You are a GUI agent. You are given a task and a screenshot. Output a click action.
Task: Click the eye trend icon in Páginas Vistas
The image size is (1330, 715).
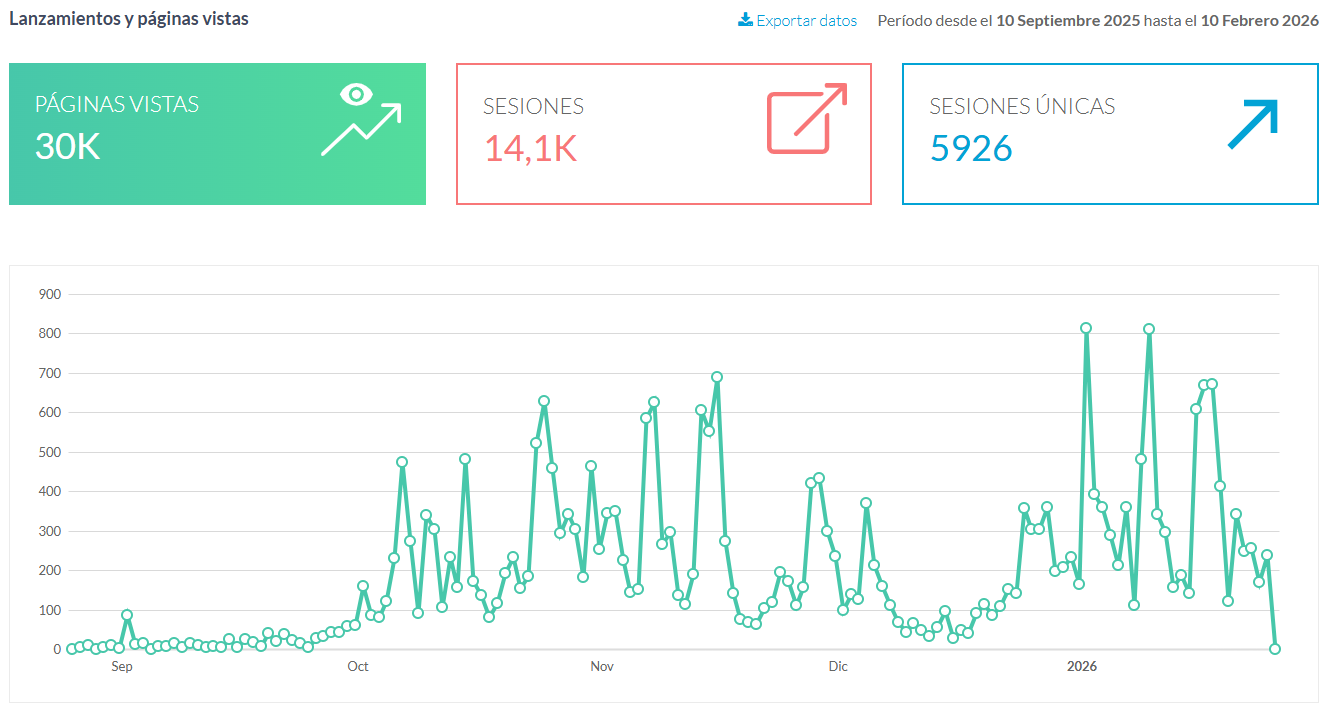361,120
